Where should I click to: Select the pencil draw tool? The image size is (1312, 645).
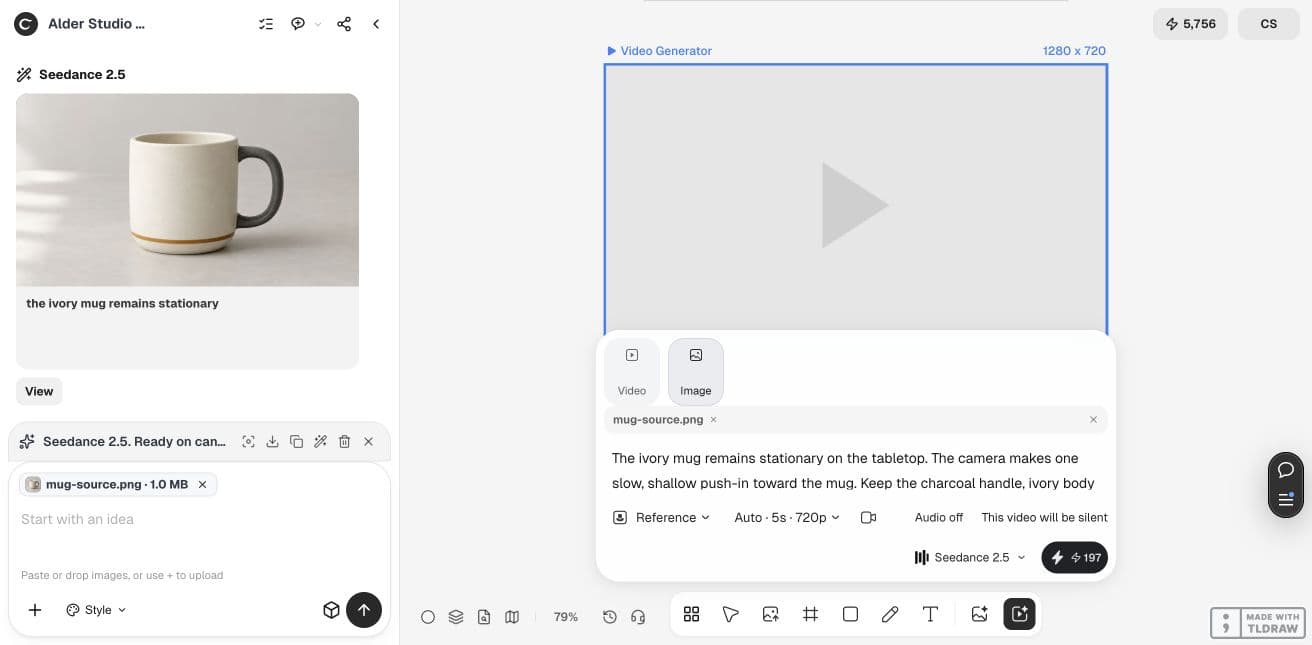coord(890,614)
